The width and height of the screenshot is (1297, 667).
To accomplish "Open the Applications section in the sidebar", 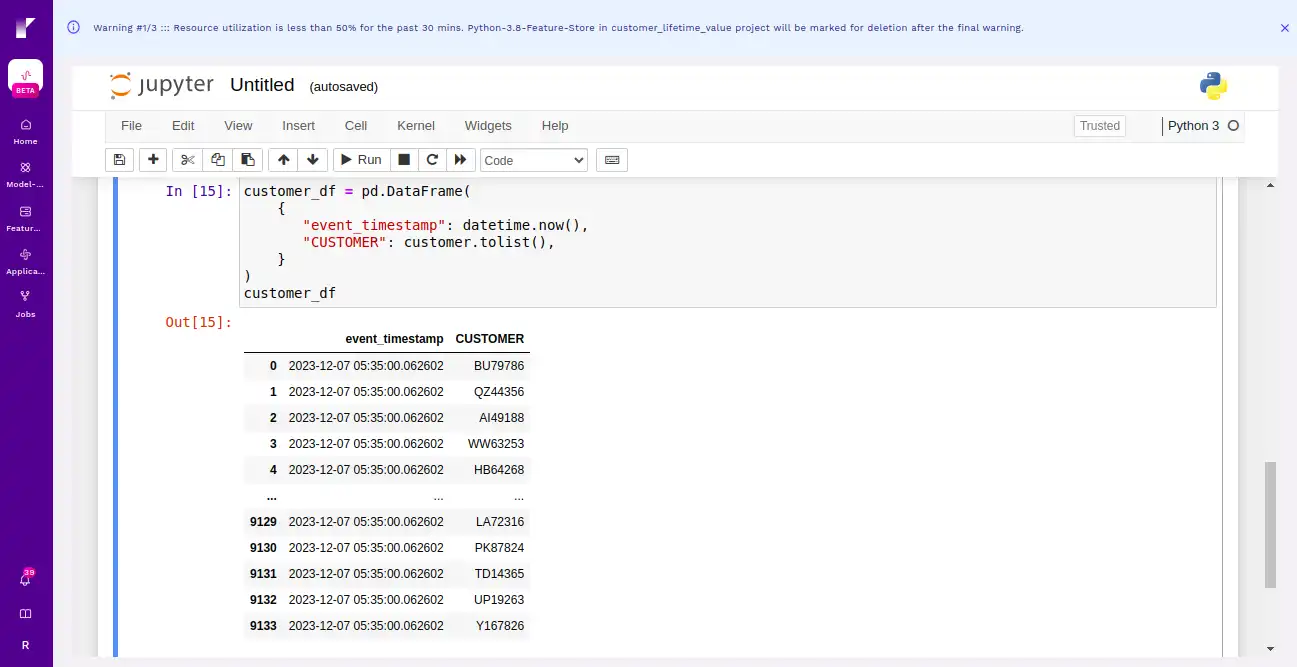I will [x=26, y=261].
